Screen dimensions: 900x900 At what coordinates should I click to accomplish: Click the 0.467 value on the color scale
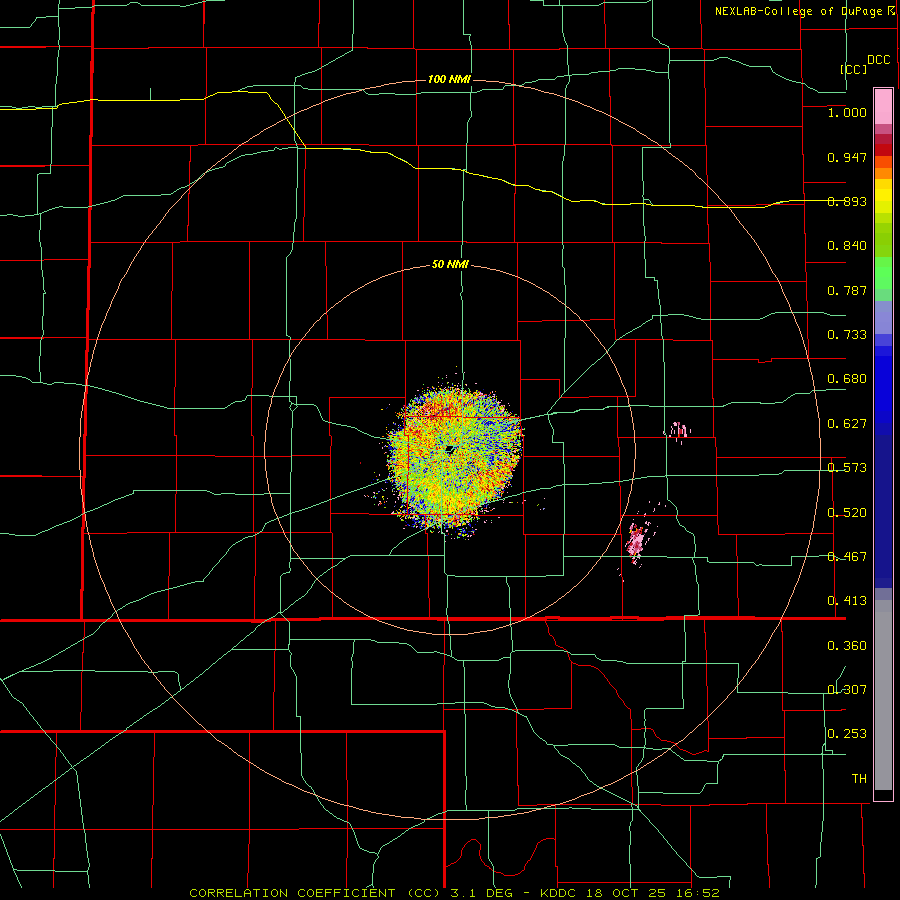pos(847,557)
